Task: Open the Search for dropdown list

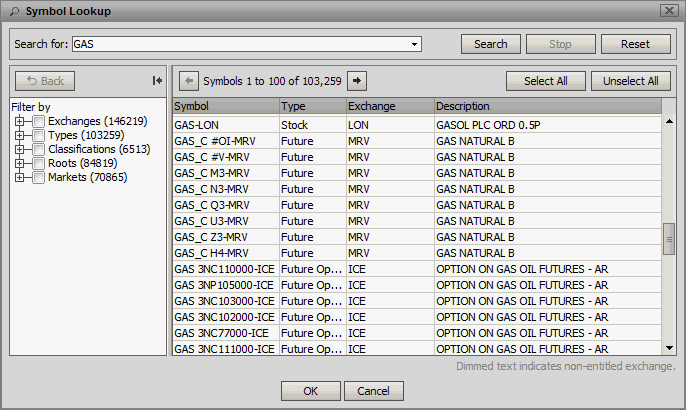Action: (x=415, y=44)
